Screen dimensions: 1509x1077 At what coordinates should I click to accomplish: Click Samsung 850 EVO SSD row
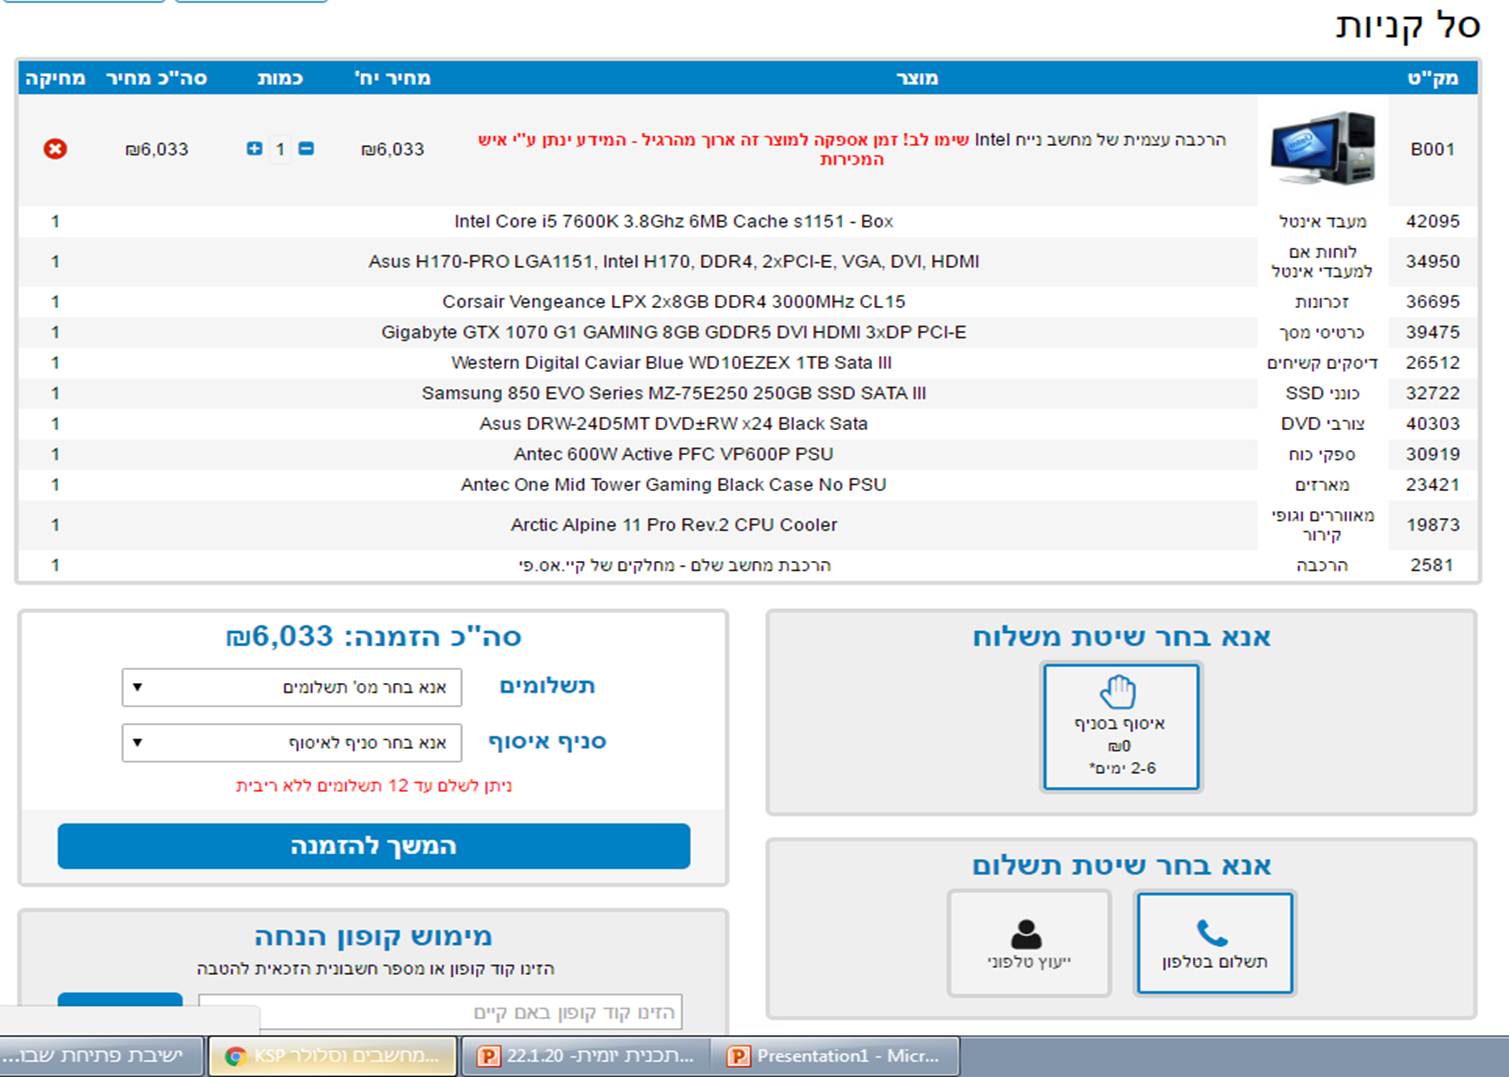(674, 393)
